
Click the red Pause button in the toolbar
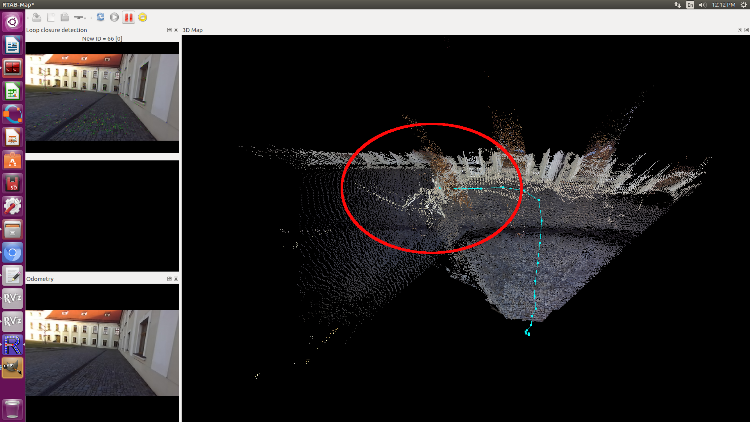coord(129,17)
